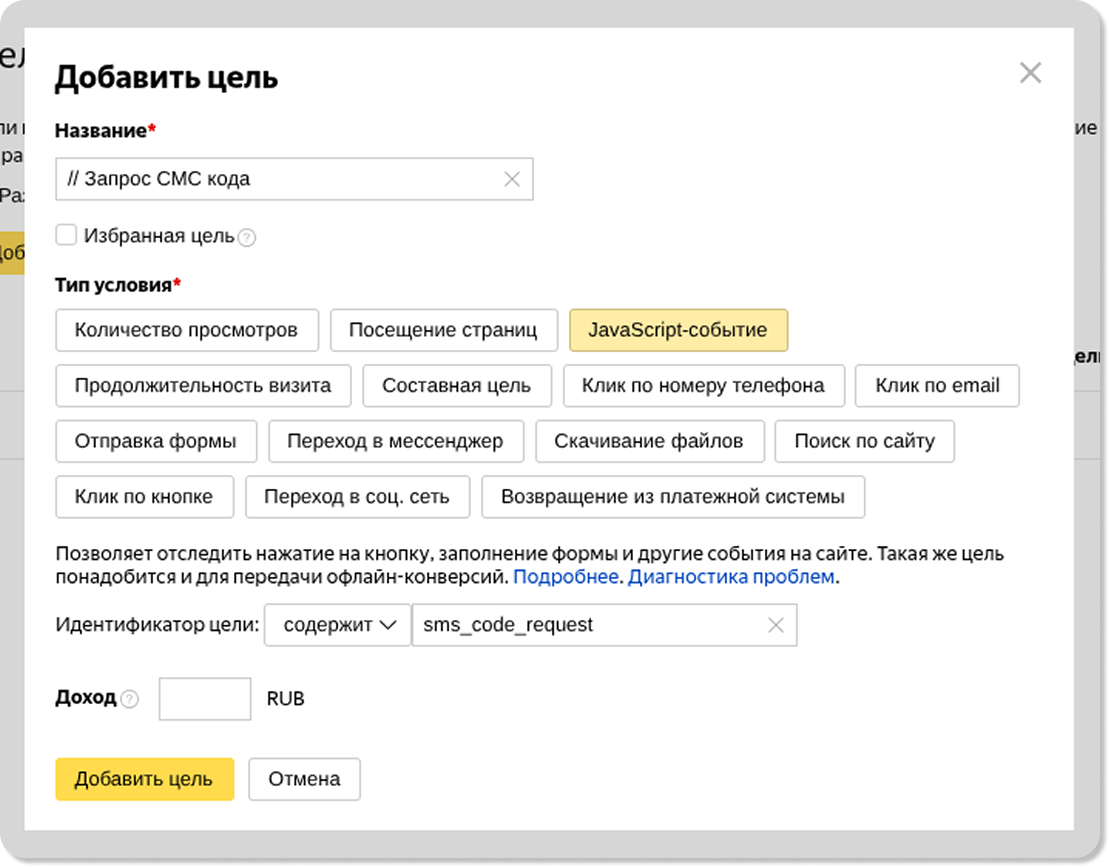The height and width of the screenshot is (867, 1109).
Task: Select Посещение страниц condition type
Action: pos(443,330)
